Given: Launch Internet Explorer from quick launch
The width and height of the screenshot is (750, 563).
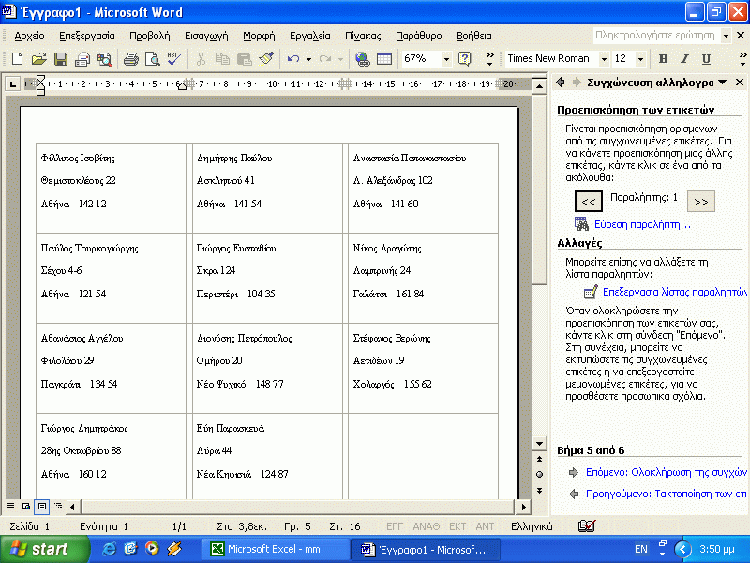Looking at the screenshot, I should [x=109, y=549].
